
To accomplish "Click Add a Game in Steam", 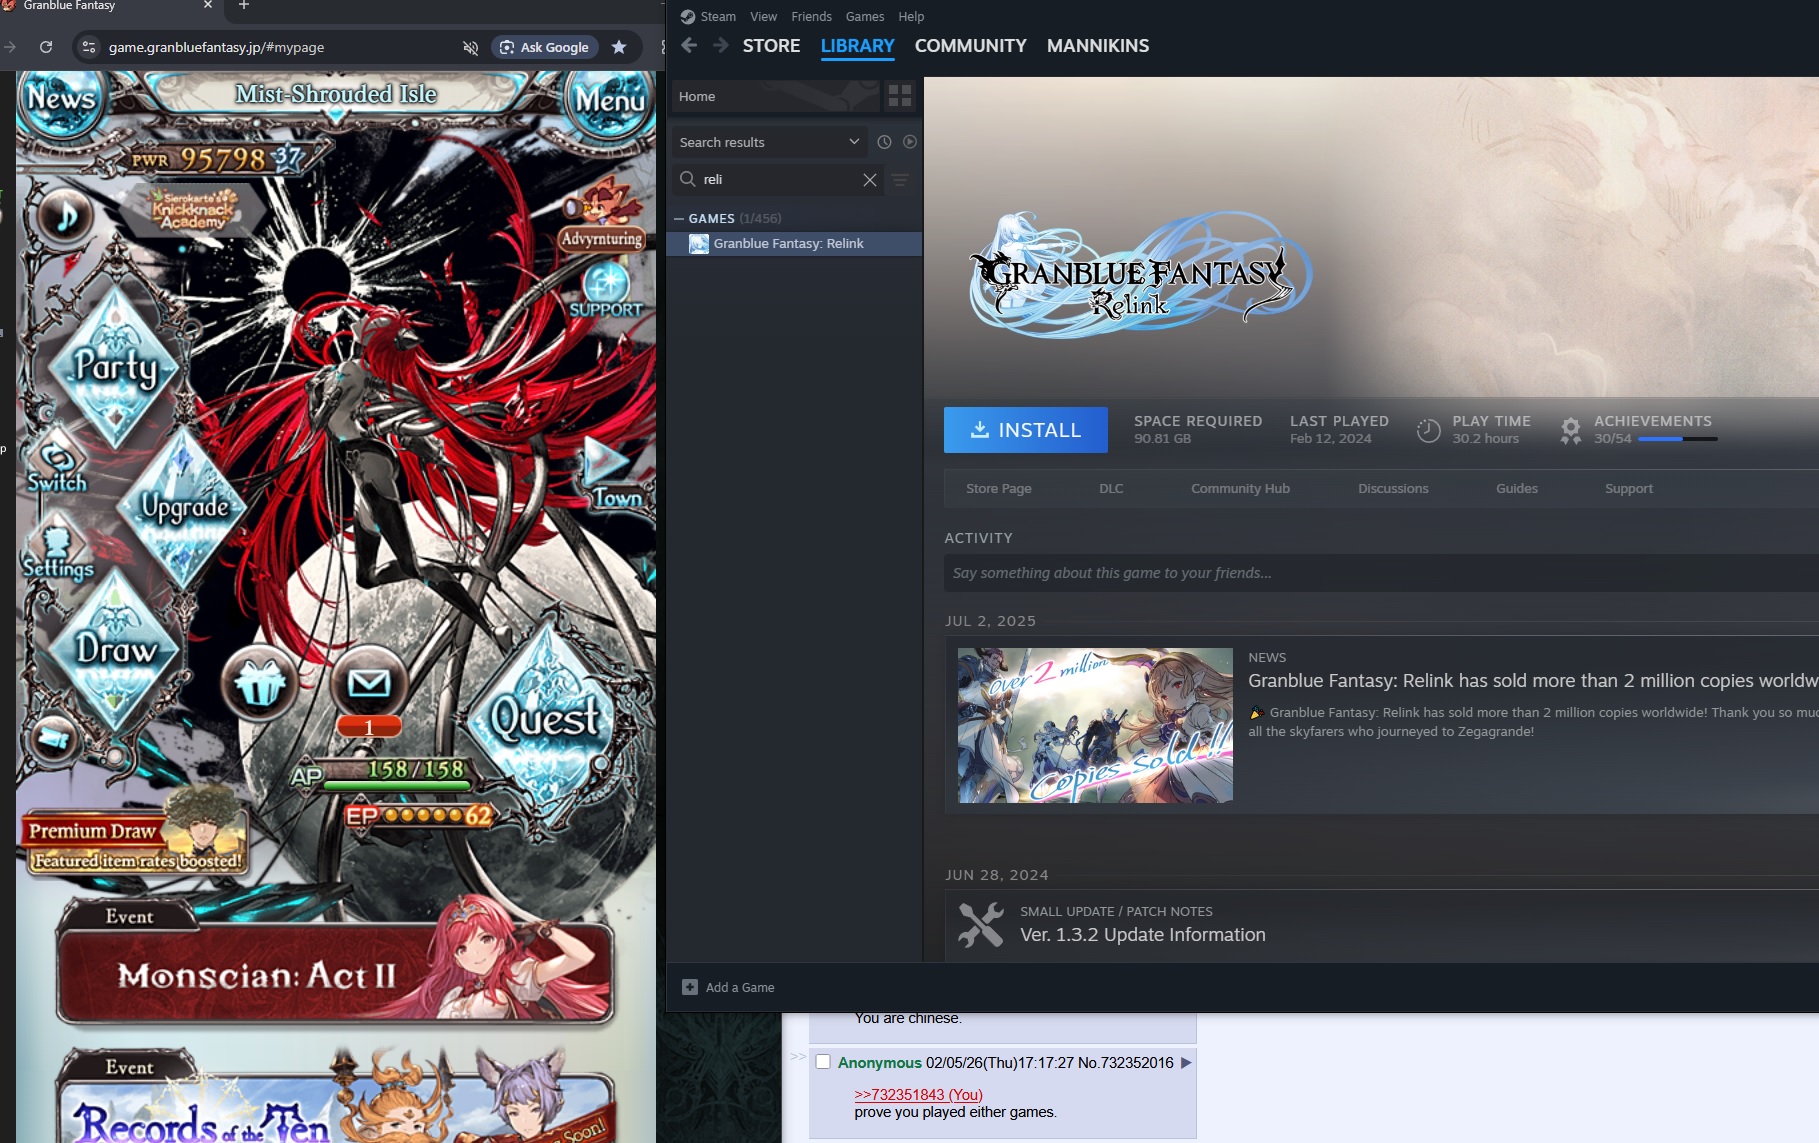I will [729, 988].
